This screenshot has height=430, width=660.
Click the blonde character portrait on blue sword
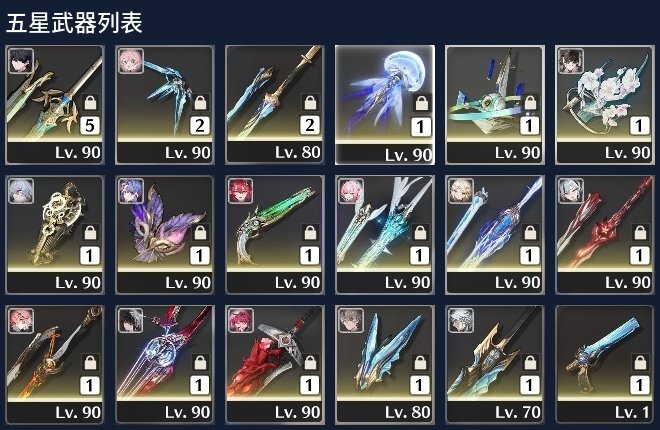pyautogui.click(x=461, y=191)
